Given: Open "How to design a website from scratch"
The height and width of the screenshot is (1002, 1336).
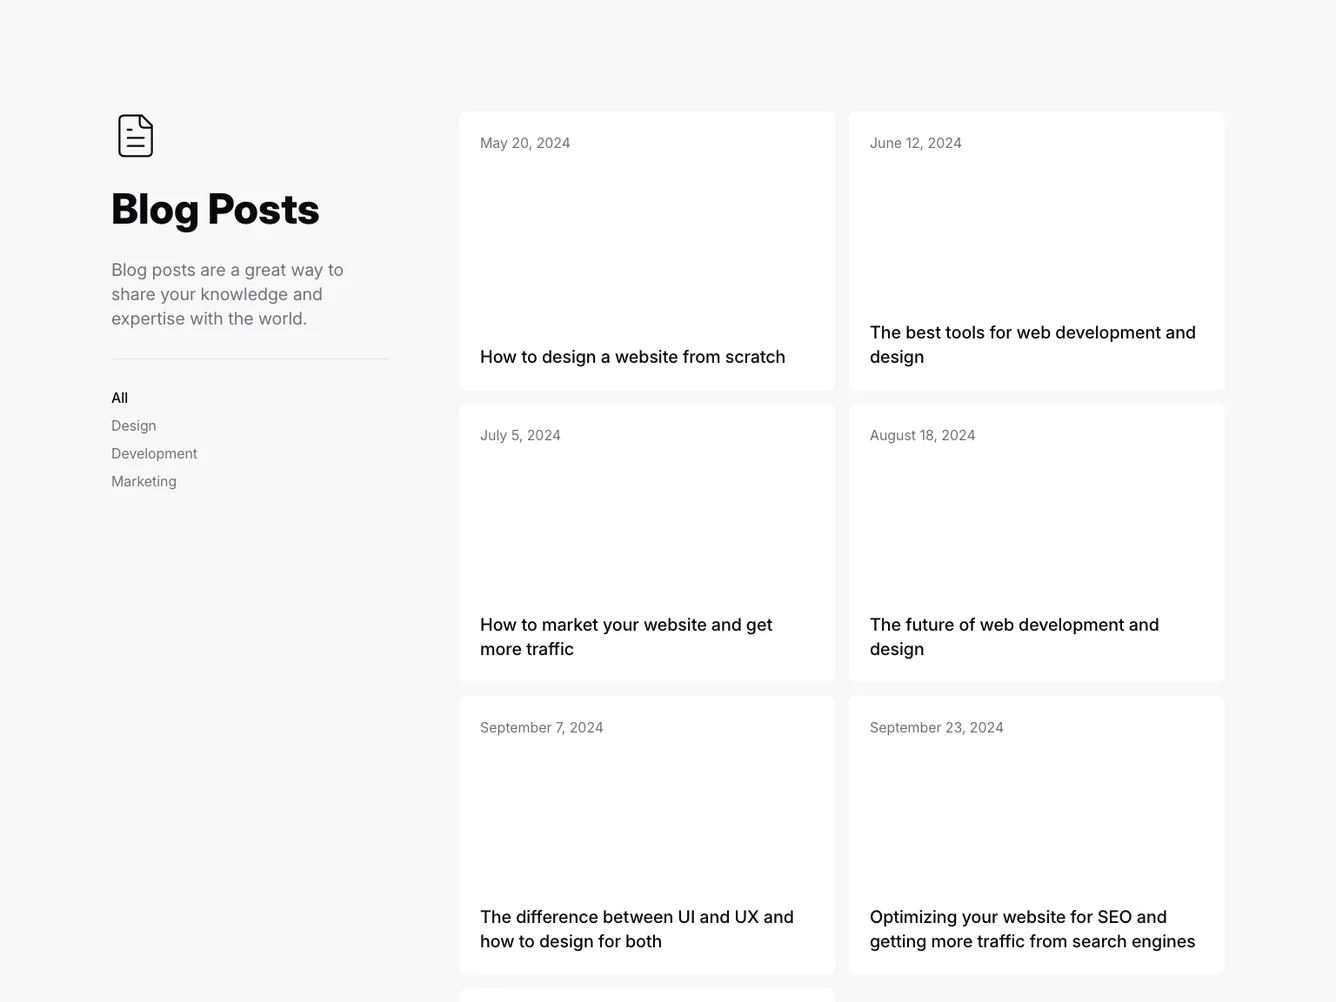Looking at the screenshot, I should (x=632, y=357).
